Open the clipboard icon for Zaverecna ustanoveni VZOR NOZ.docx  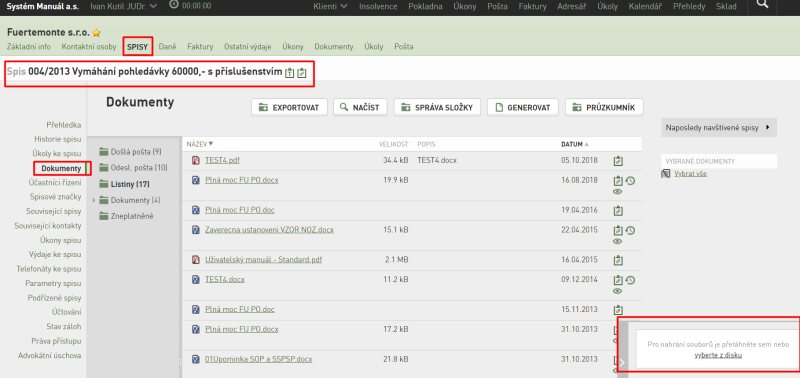tap(618, 230)
